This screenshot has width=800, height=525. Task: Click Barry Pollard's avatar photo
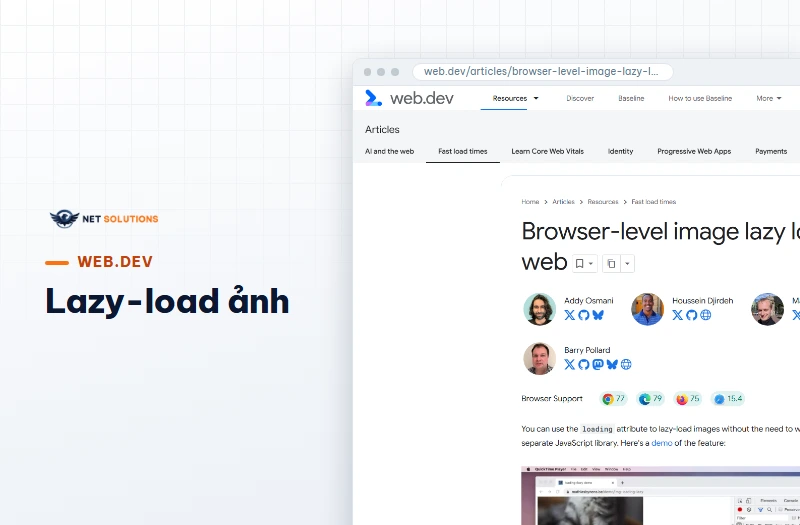(539, 359)
